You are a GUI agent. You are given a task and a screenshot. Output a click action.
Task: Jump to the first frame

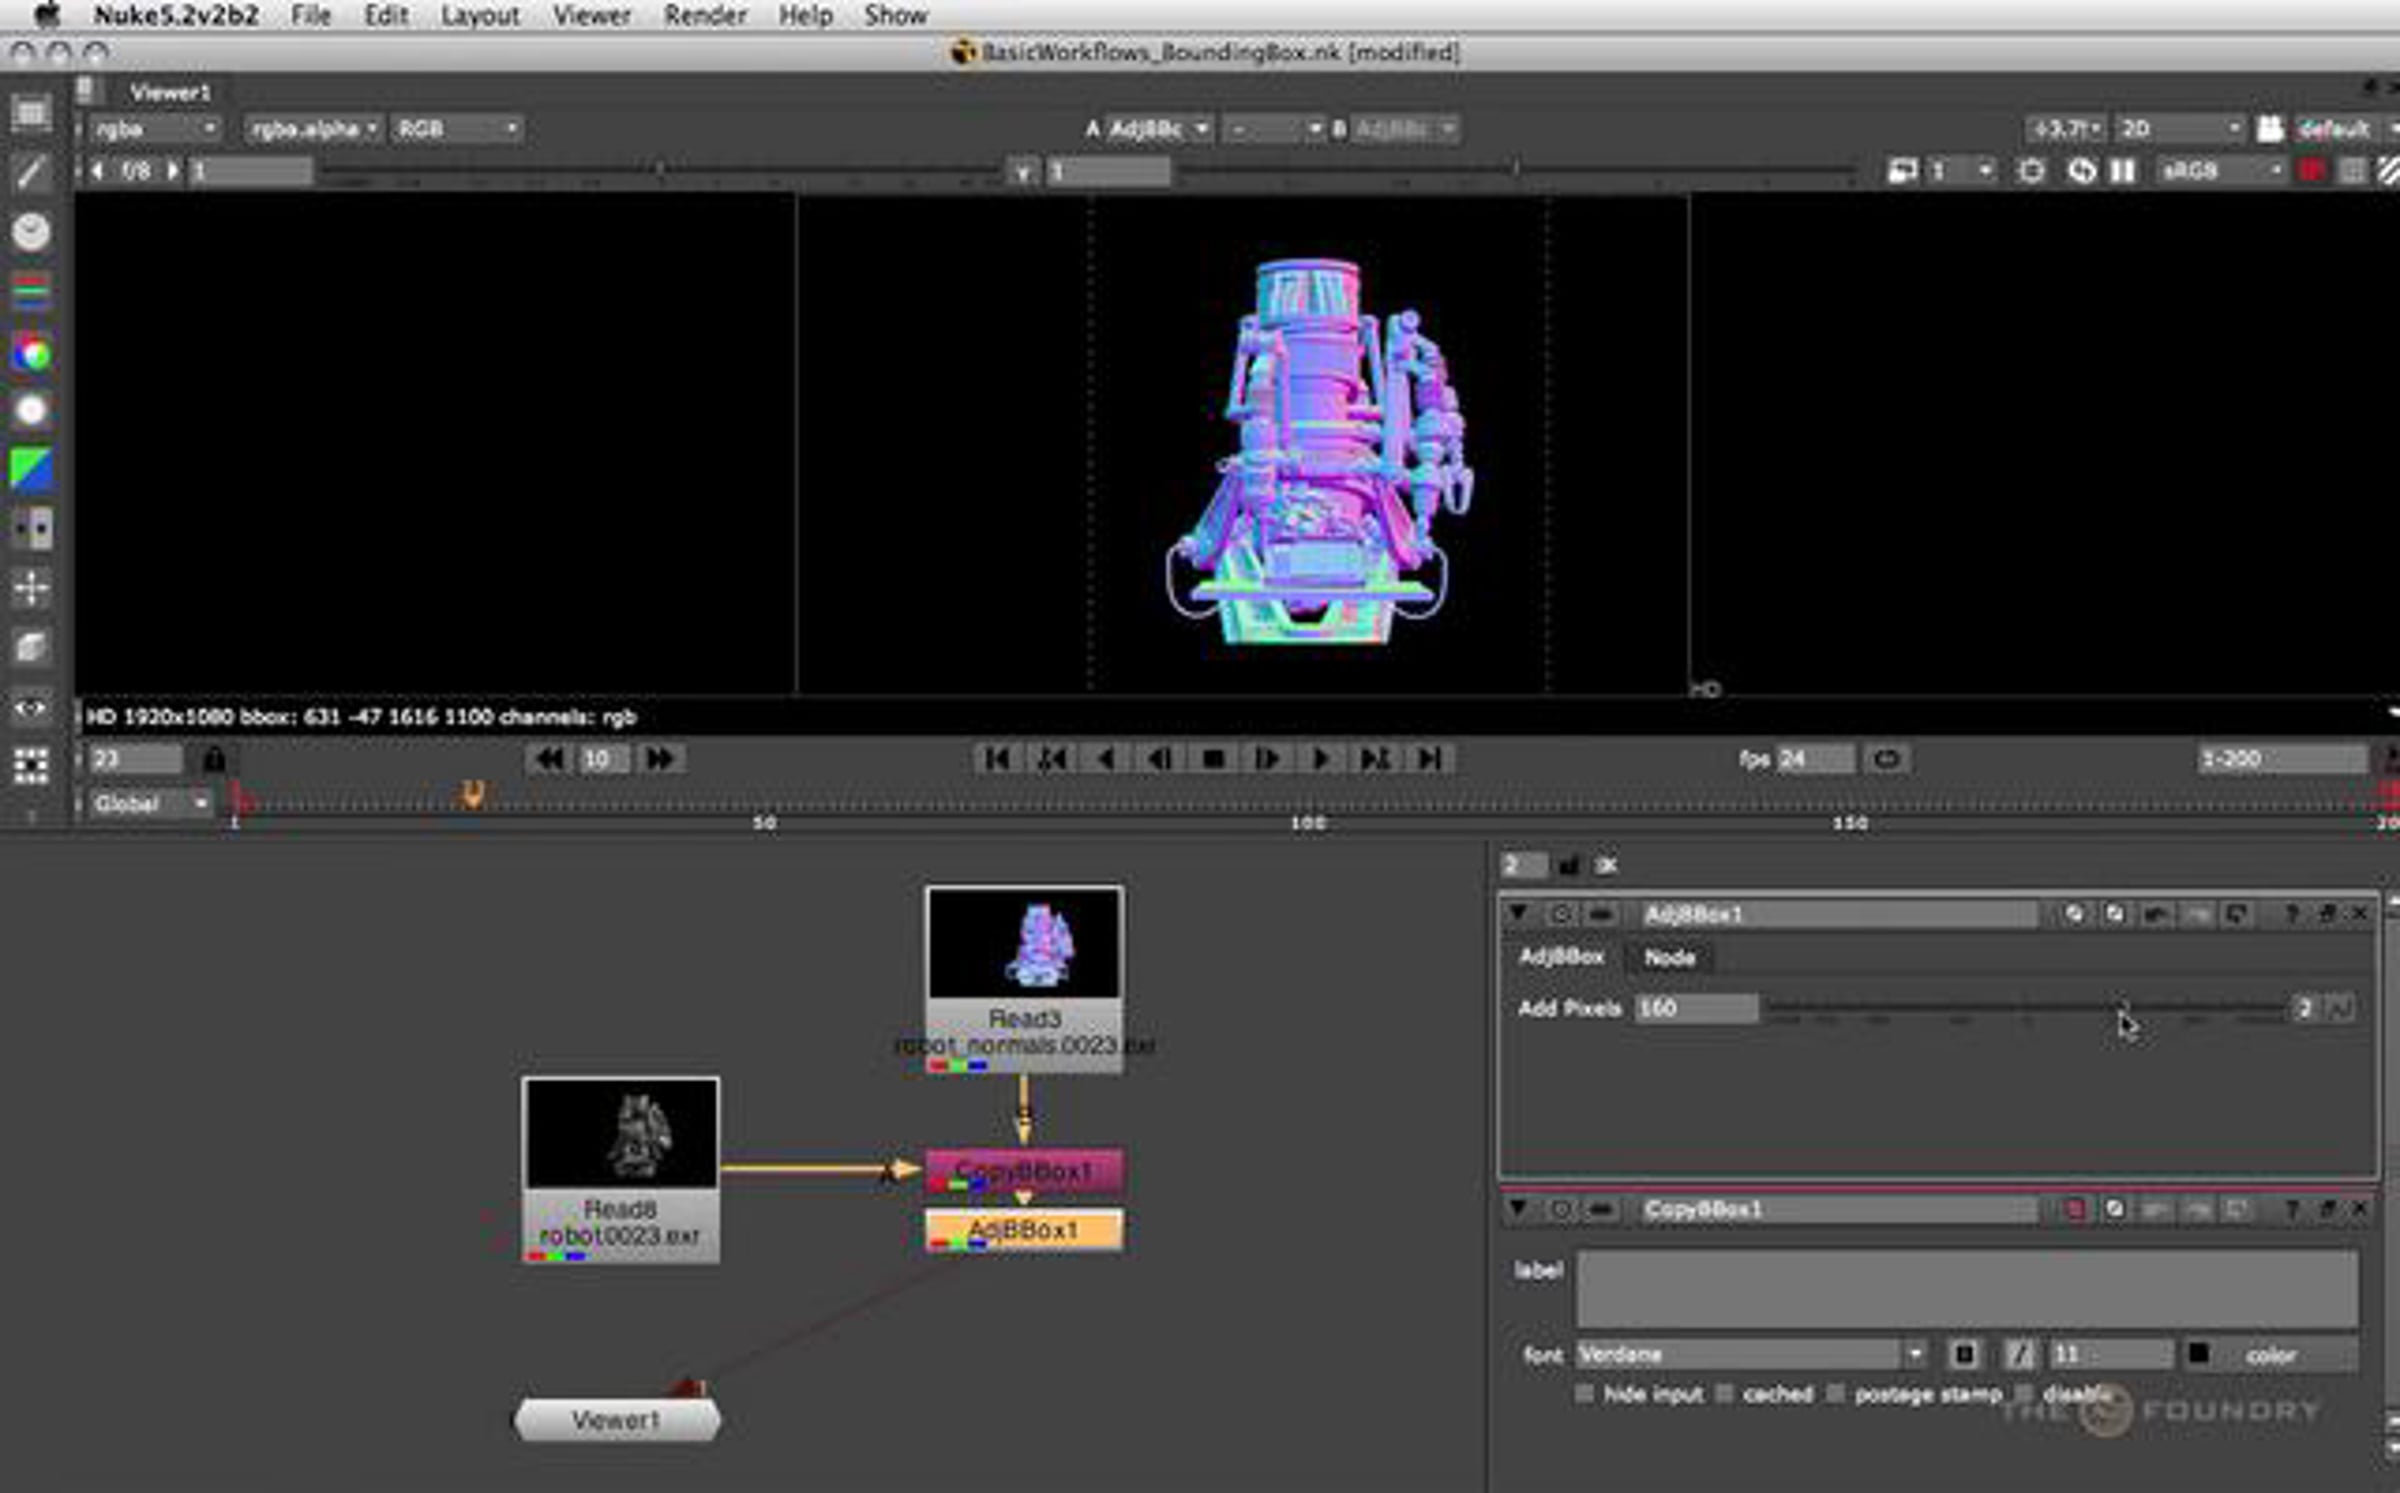(x=996, y=759)
